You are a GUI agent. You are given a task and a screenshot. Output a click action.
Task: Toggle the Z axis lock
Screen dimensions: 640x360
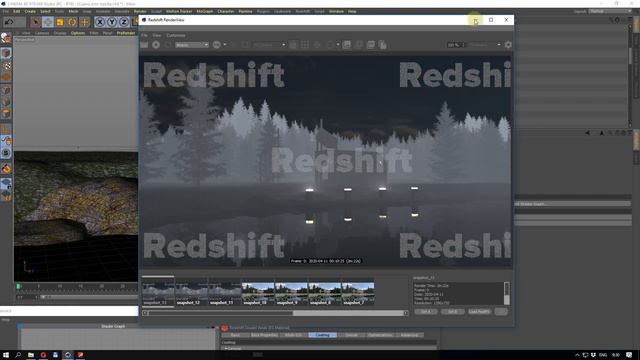pyautogui.click(x=124, y=22)
